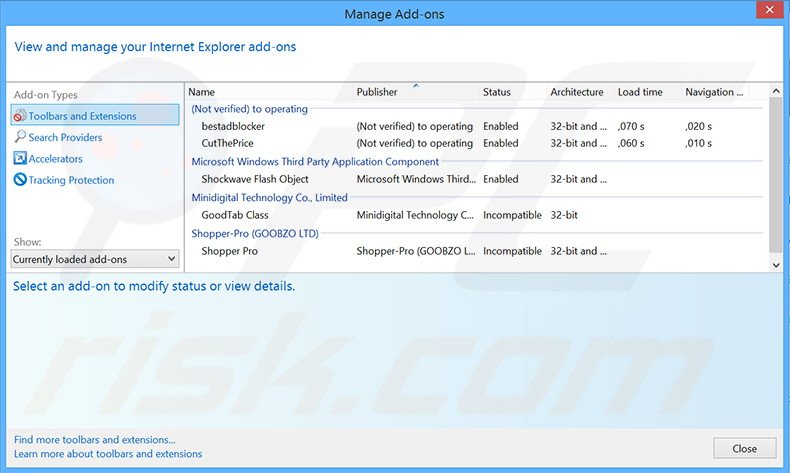Select the Shopper Pro add-on
This screenshot has height=473, width=790.
pos(475,251)
